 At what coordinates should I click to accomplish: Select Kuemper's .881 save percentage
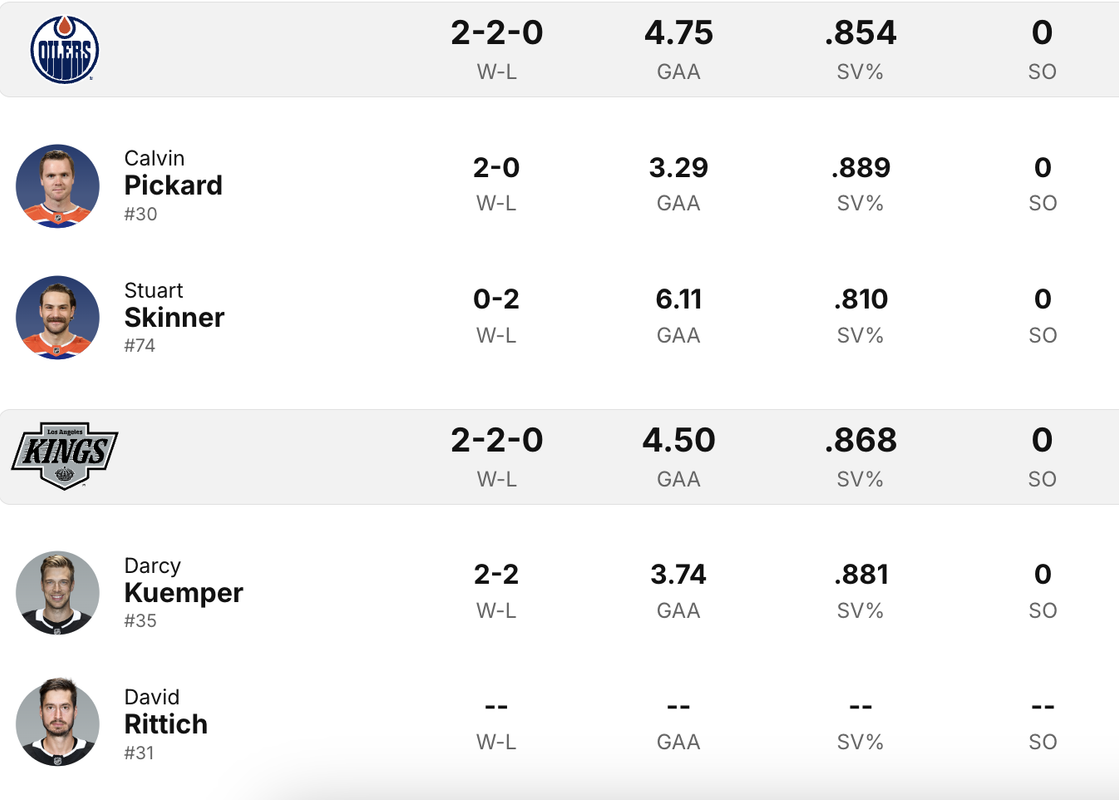pos(860,574)
